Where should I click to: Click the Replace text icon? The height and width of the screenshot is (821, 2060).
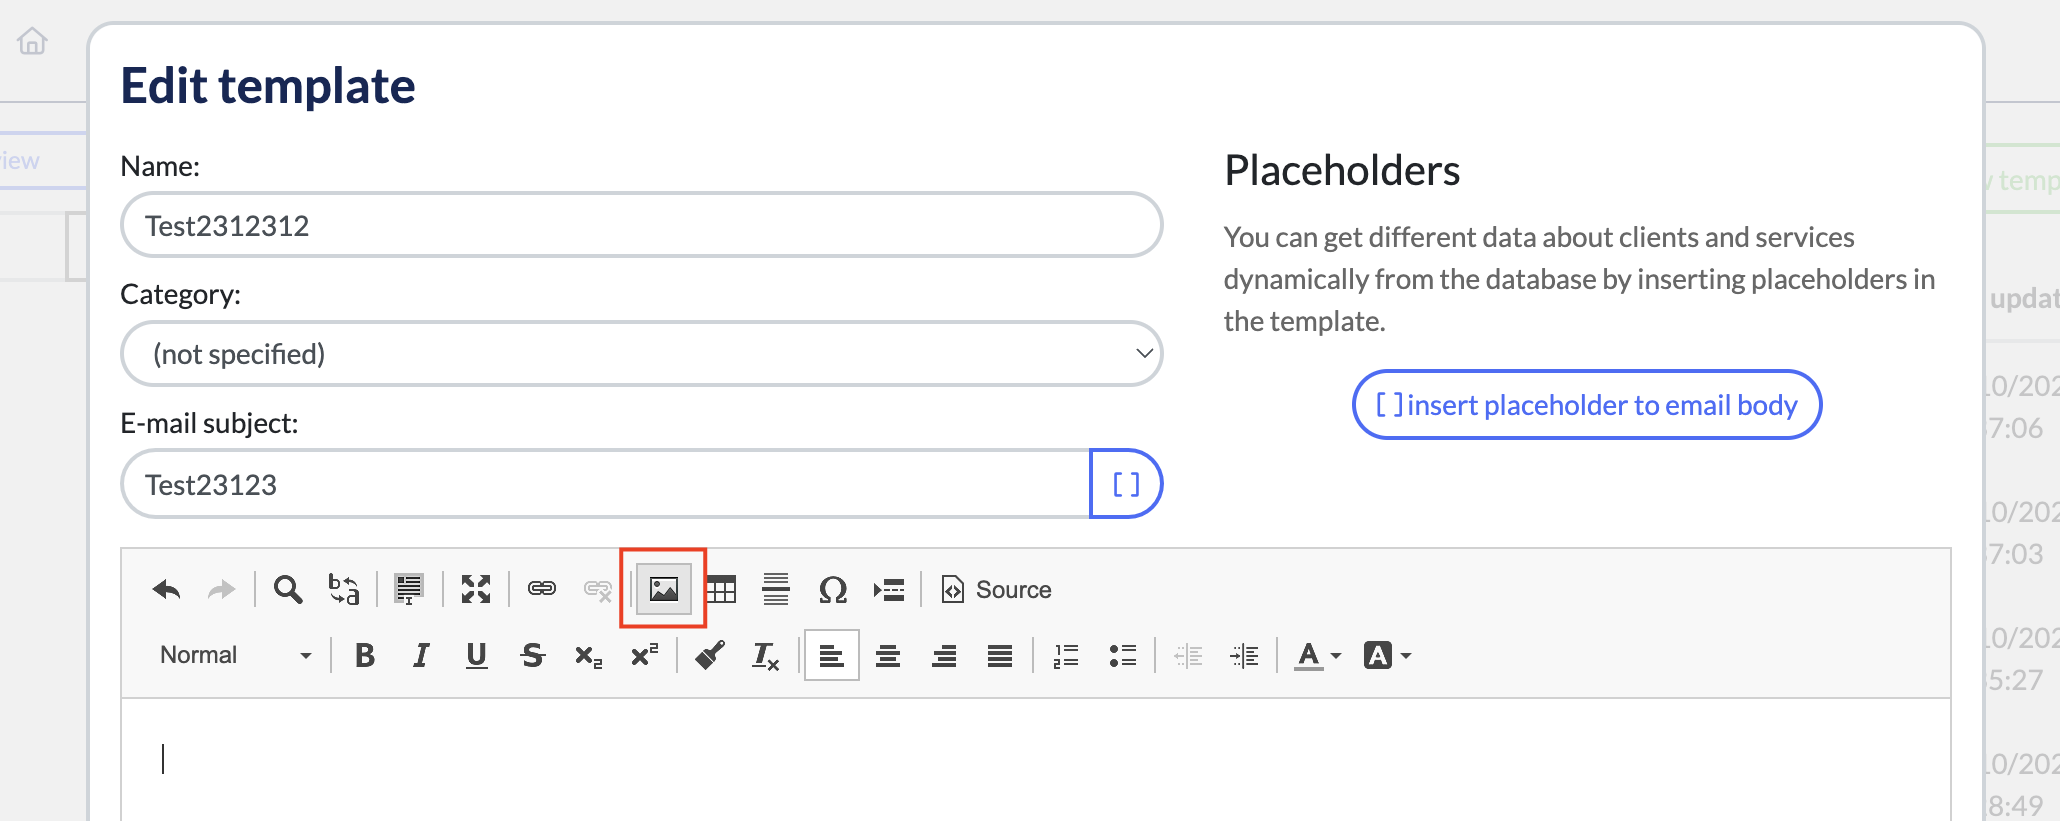pos(344,590)
